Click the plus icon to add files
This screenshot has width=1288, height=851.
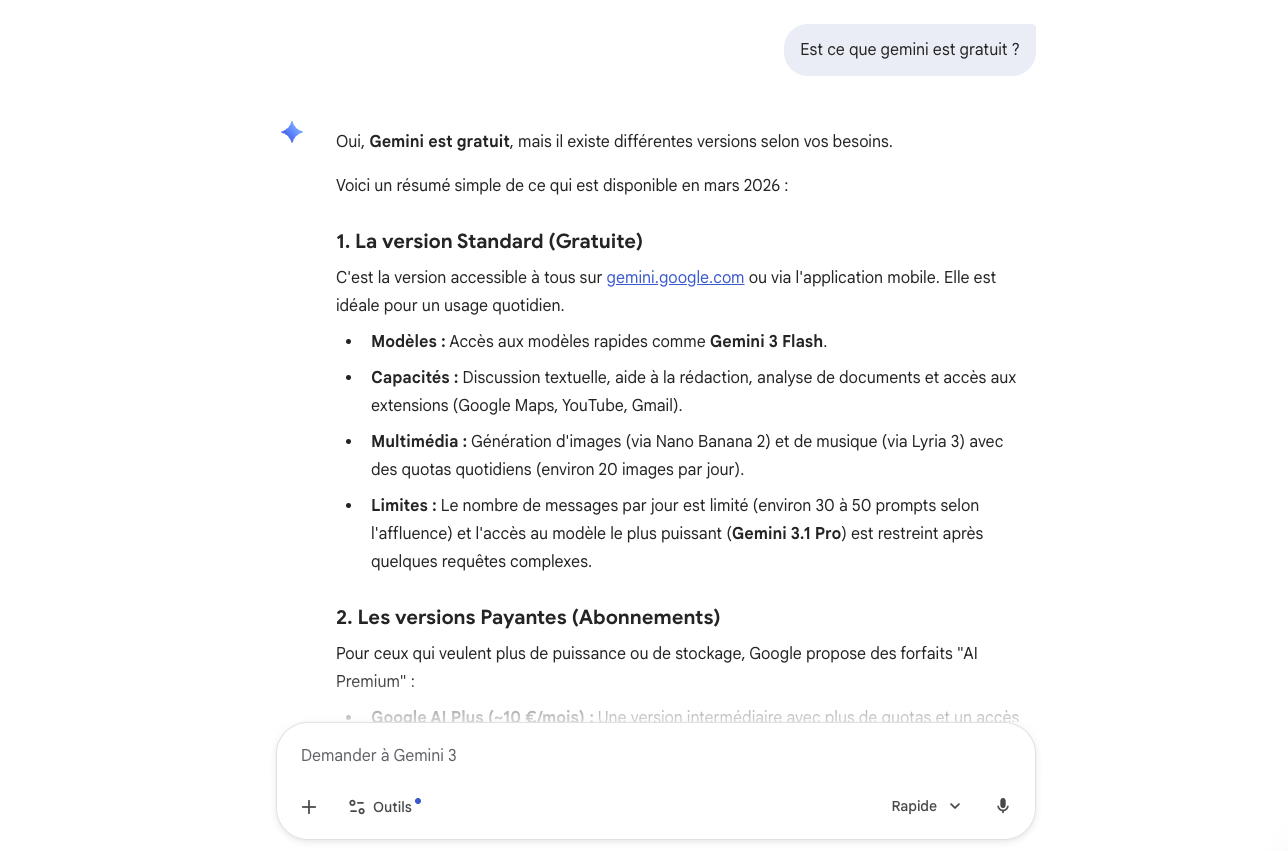(309, 807)
